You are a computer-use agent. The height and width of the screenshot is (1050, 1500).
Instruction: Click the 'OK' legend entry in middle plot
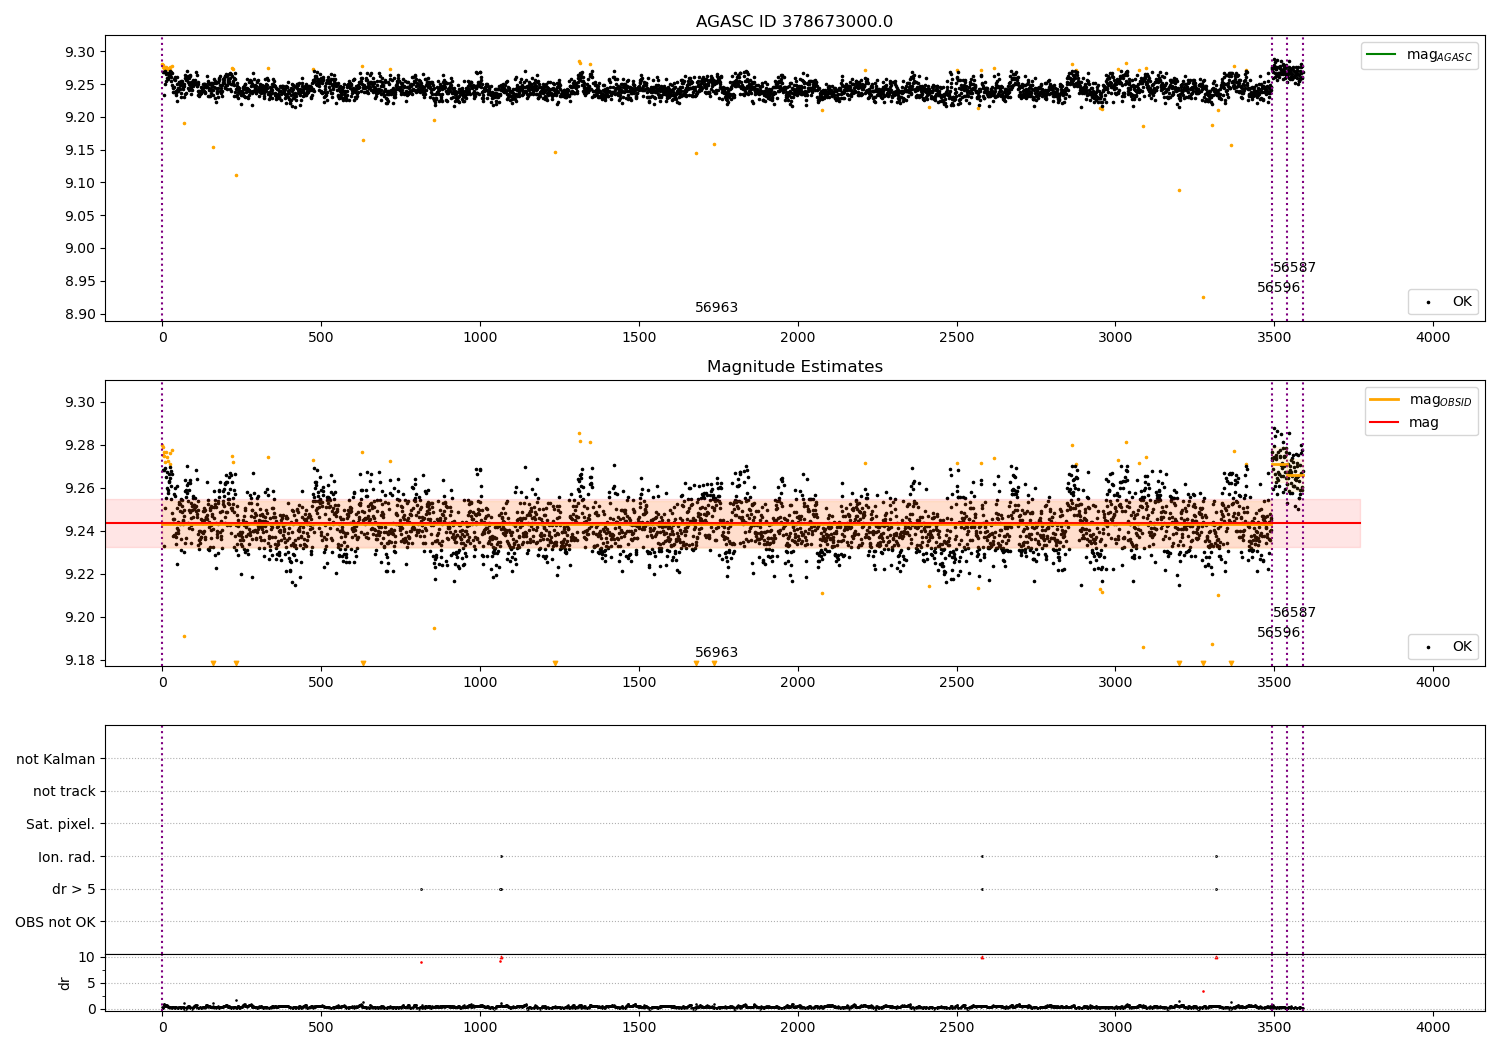tap(1443, 647)
